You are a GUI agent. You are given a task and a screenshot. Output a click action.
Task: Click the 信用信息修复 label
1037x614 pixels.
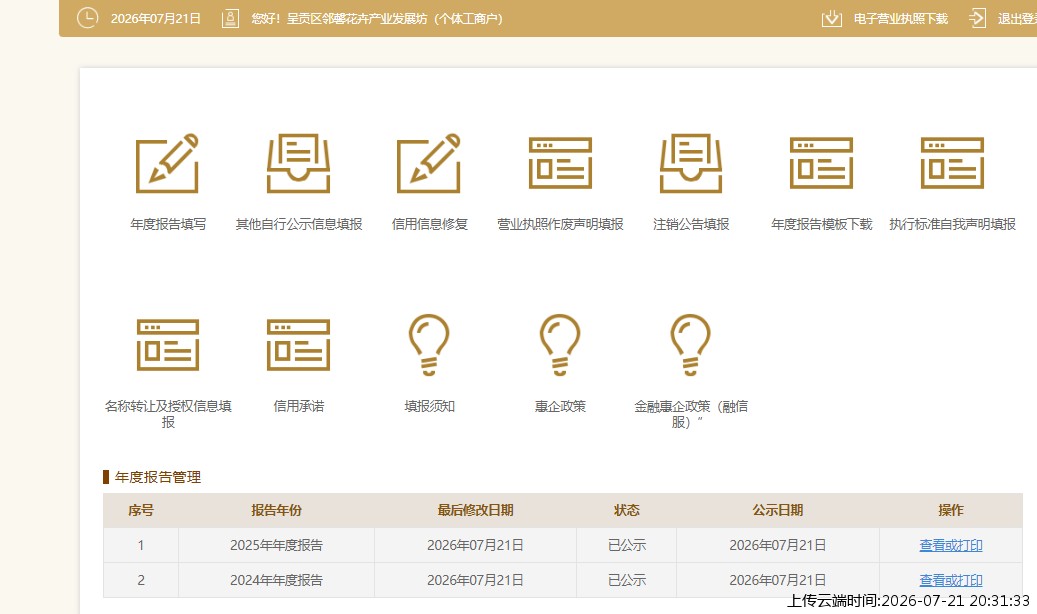[430, 224]
